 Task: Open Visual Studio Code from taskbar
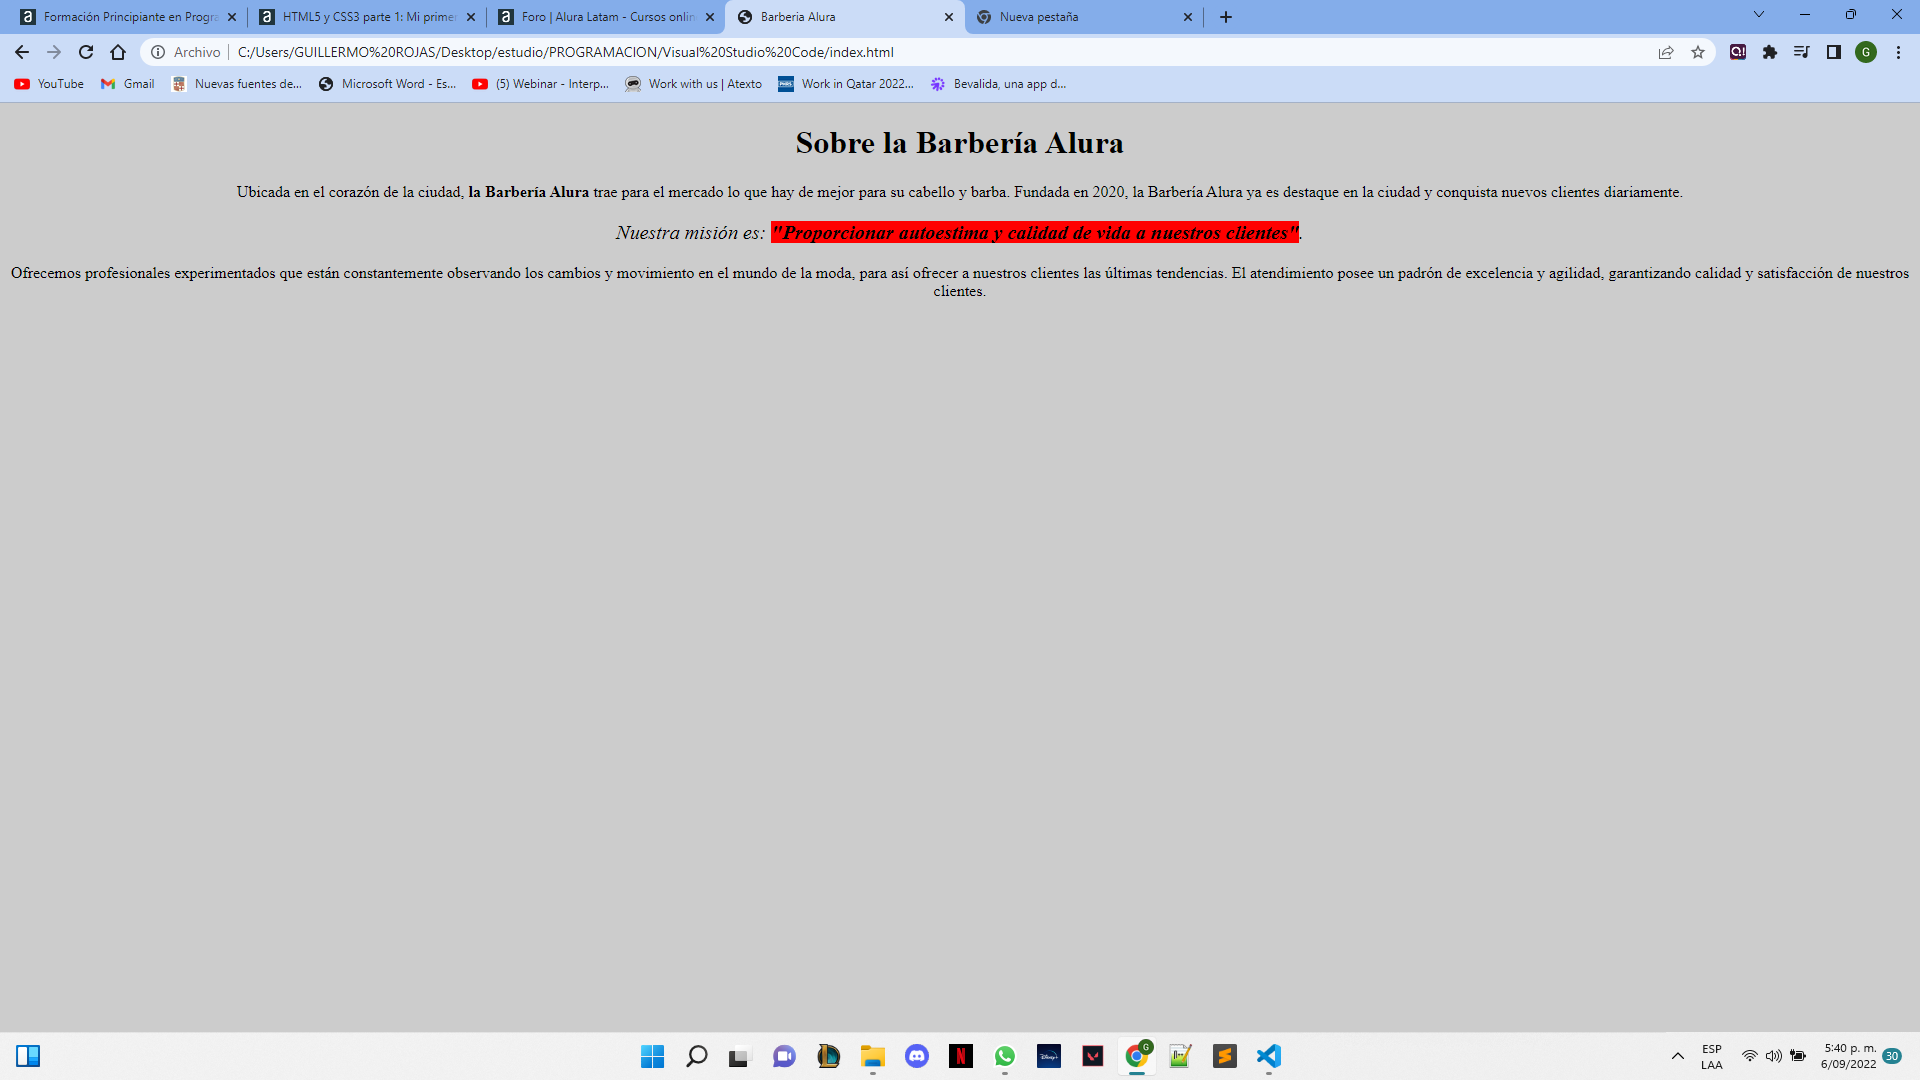[1269, 1056]
